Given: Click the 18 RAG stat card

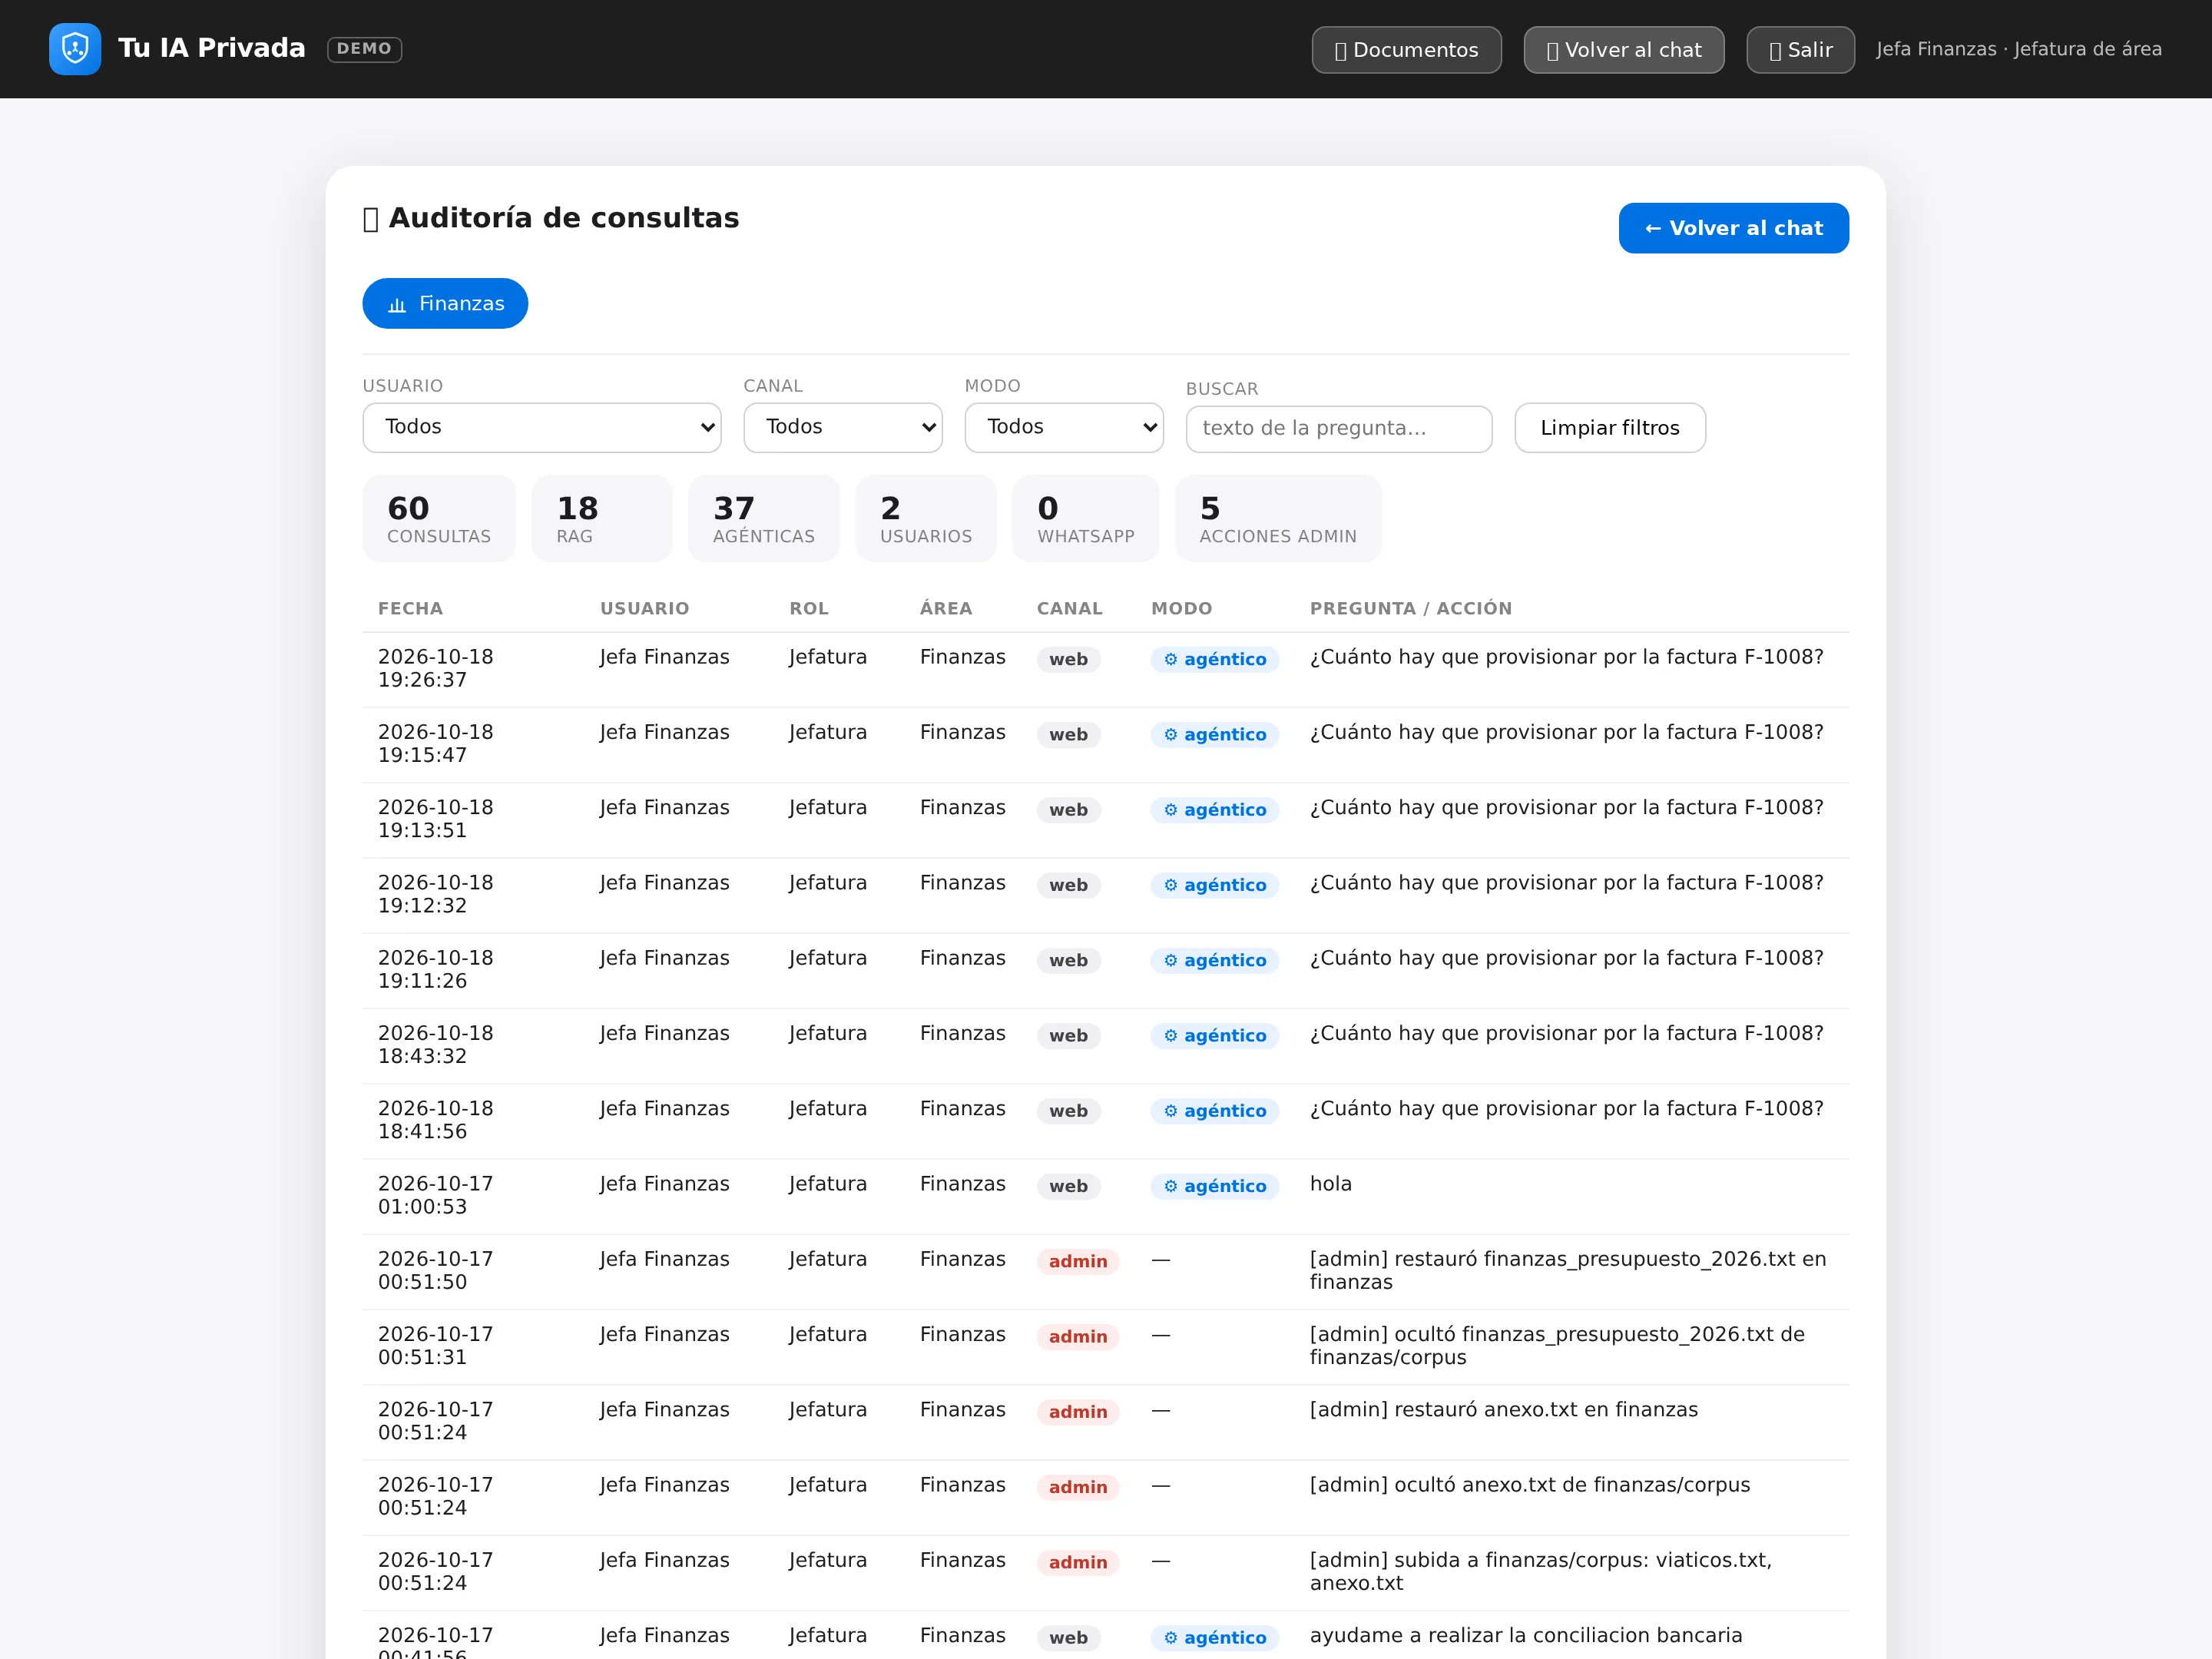Looking at the screenshot, I should pos(602,519).
